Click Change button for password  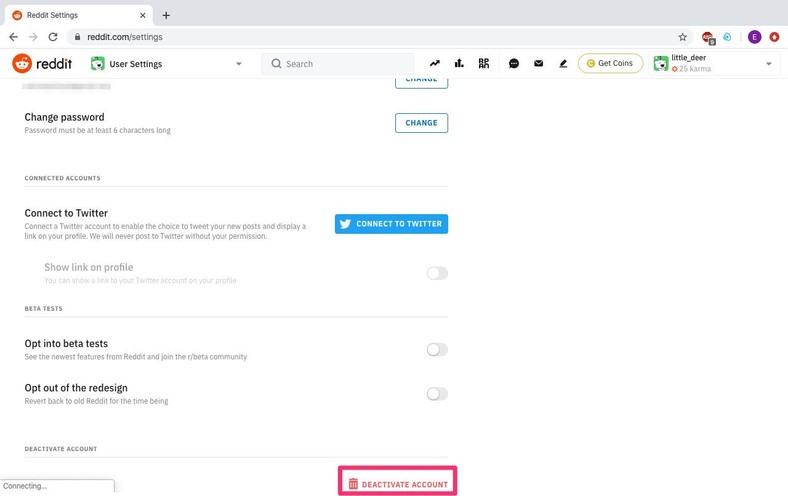421,123
